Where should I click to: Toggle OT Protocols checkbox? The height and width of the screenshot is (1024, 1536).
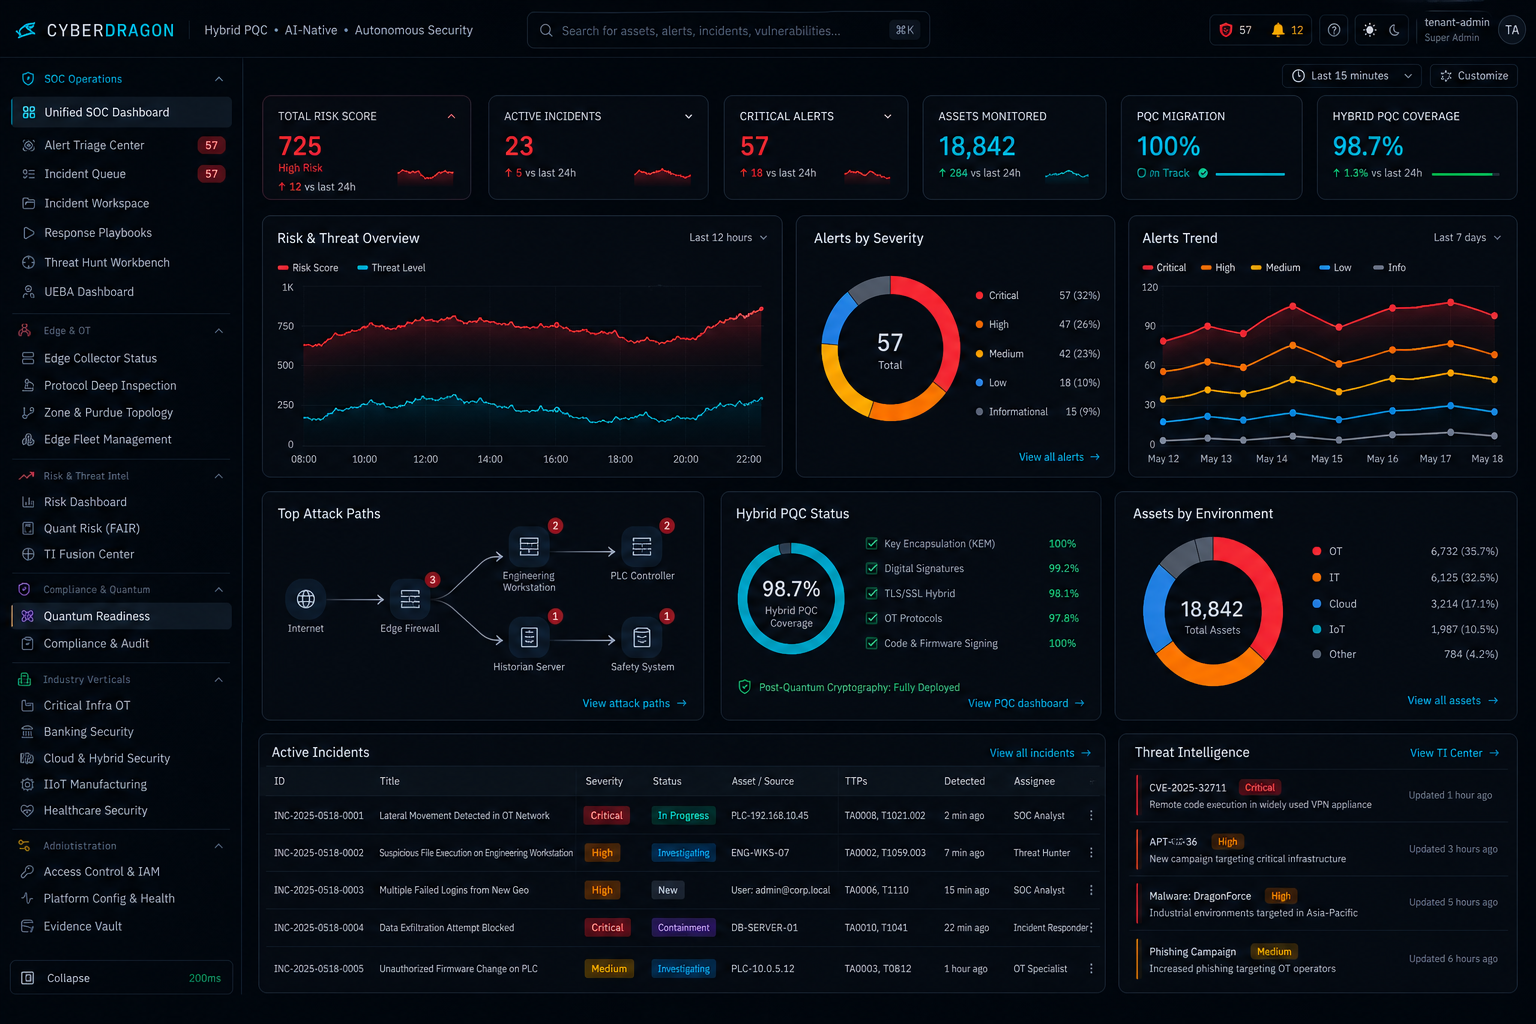[871, 619]
